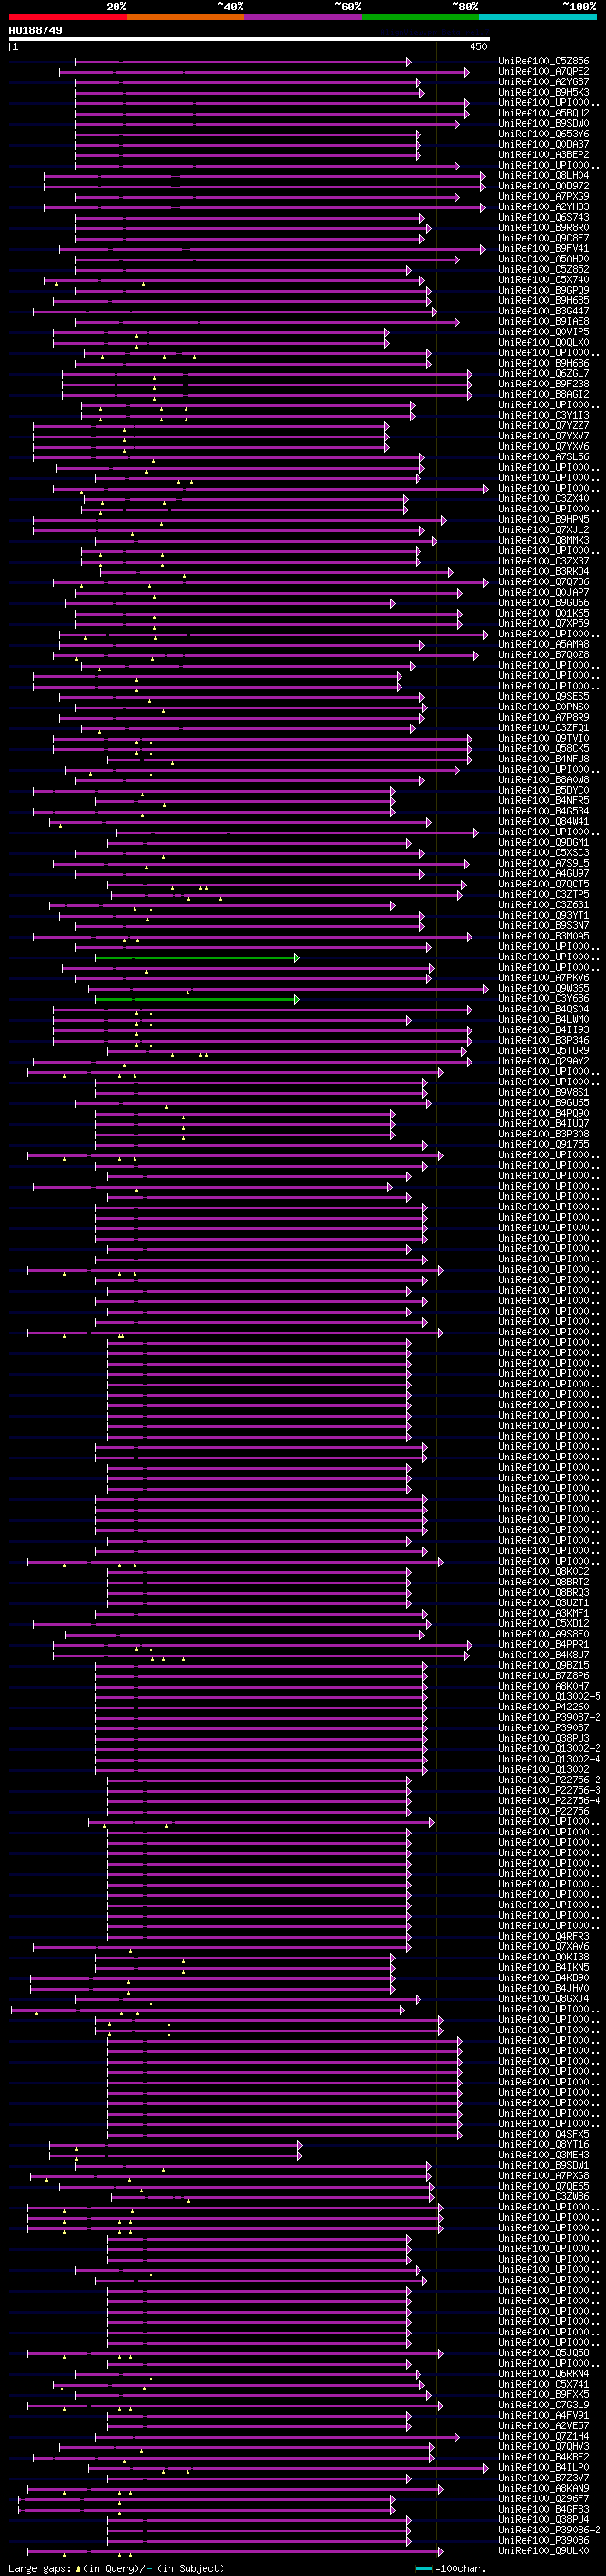The height and width of the screenshot is (2576, 606).
Task: Open hit UniRef100_Q38PU3
Action: 544,1739
